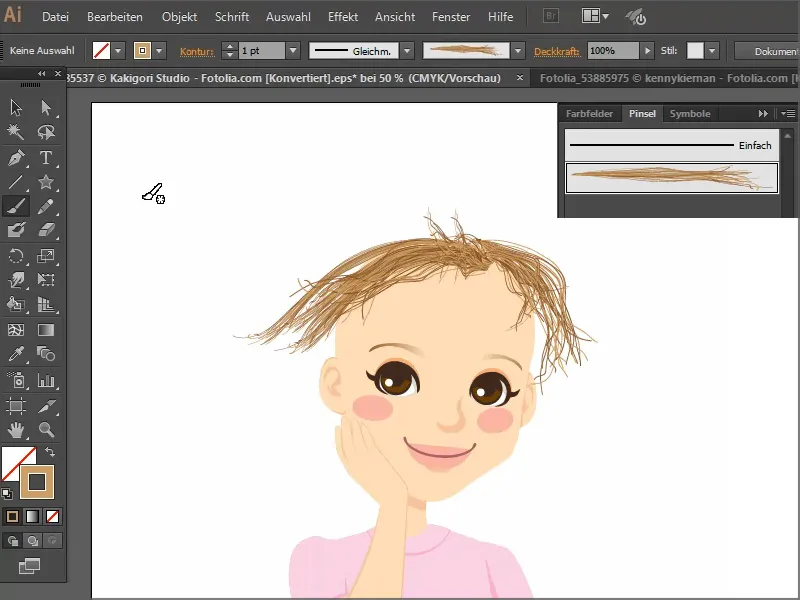
Task: Click the Dokument setup button
Action: (x=767, y=51)
